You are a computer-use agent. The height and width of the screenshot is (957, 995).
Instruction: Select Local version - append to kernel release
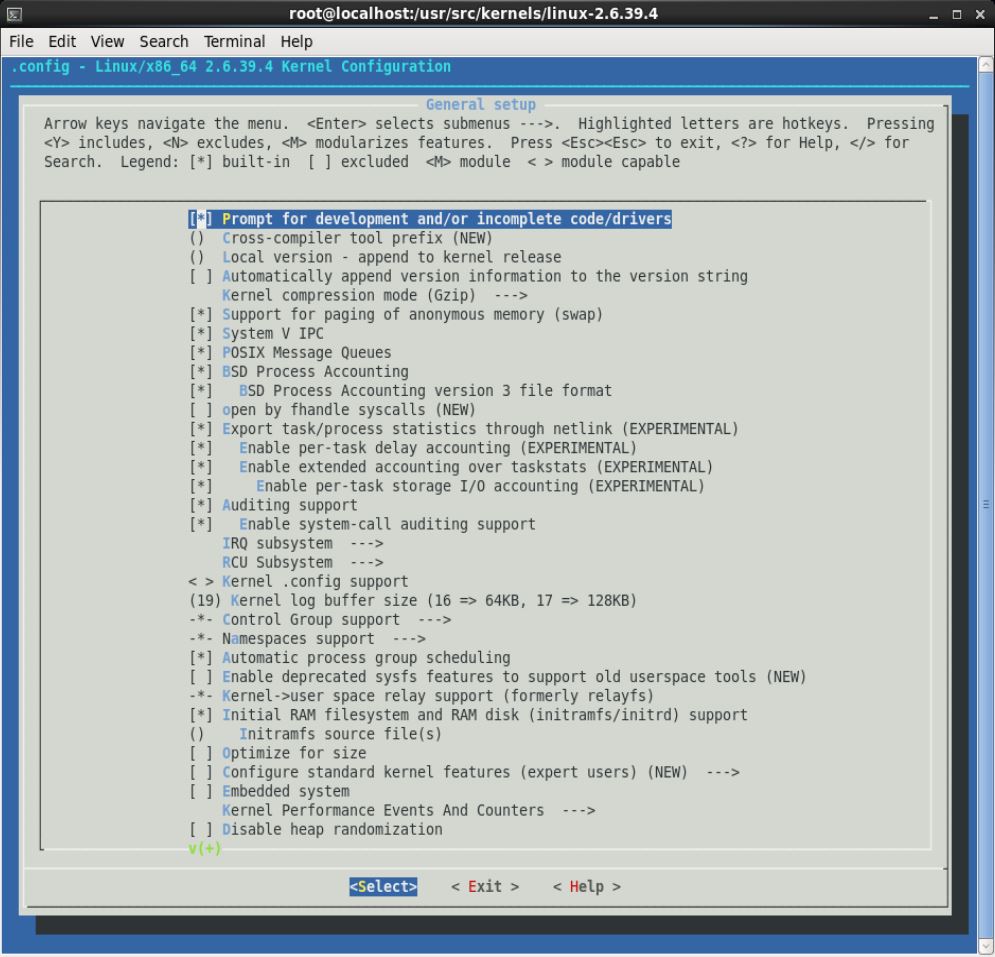[375, 257]
